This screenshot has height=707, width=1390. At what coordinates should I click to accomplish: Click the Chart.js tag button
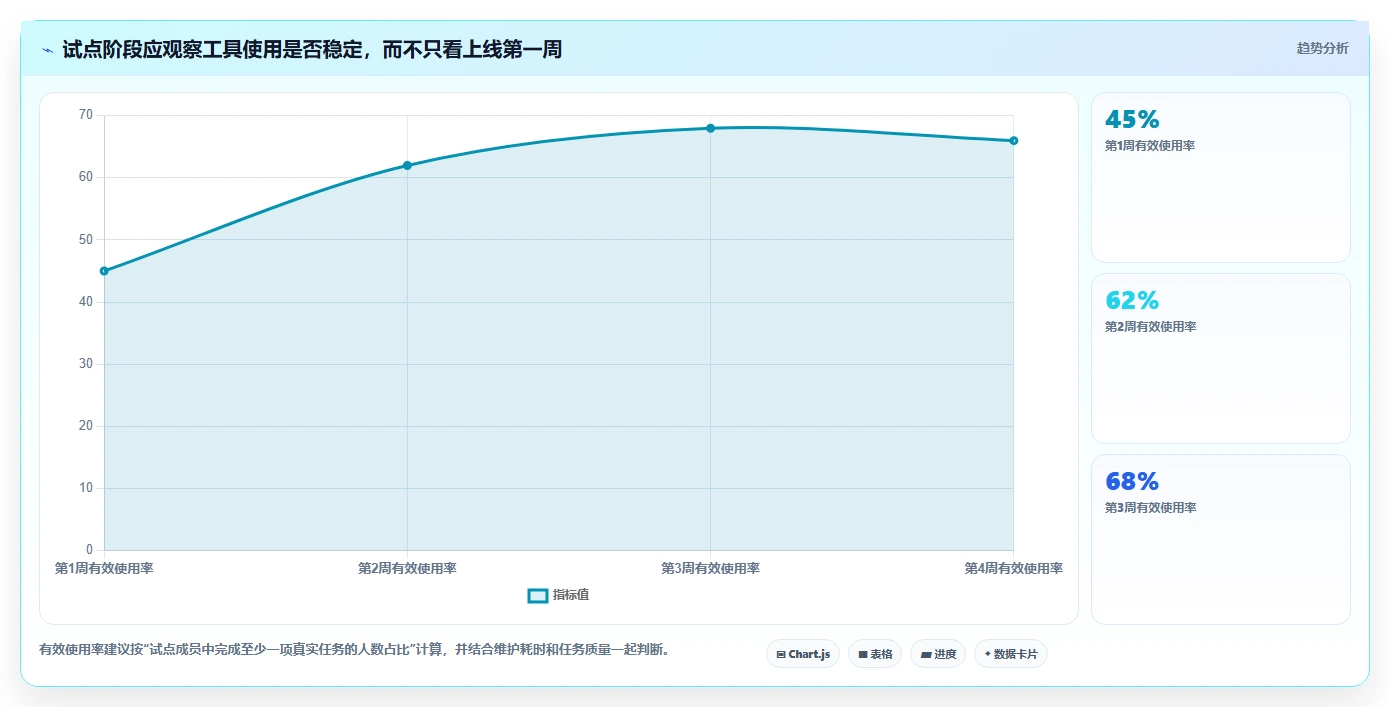click(x=803, y=654)
